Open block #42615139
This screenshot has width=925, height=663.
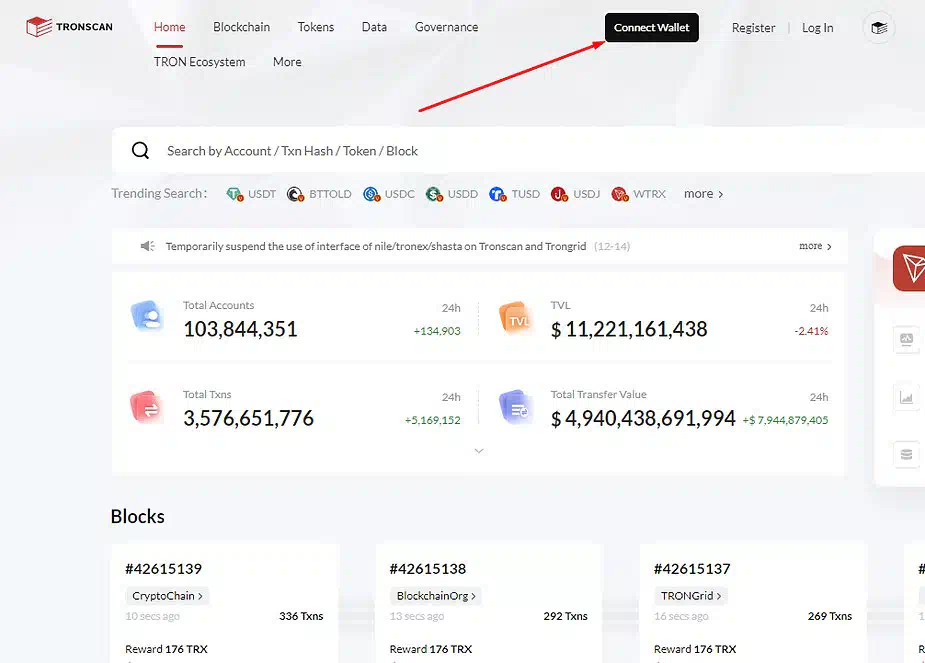163,569
